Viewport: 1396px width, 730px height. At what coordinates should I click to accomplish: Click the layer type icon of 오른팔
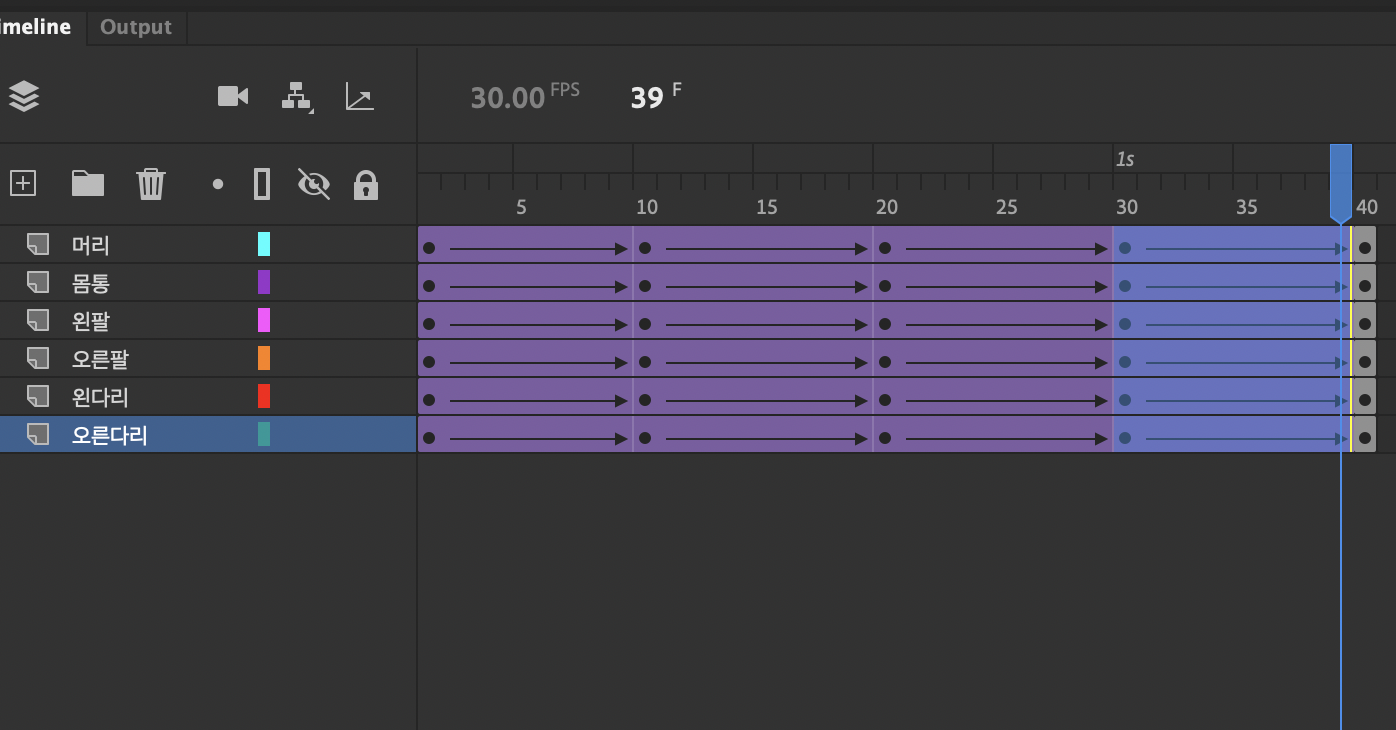coord(38,358)
